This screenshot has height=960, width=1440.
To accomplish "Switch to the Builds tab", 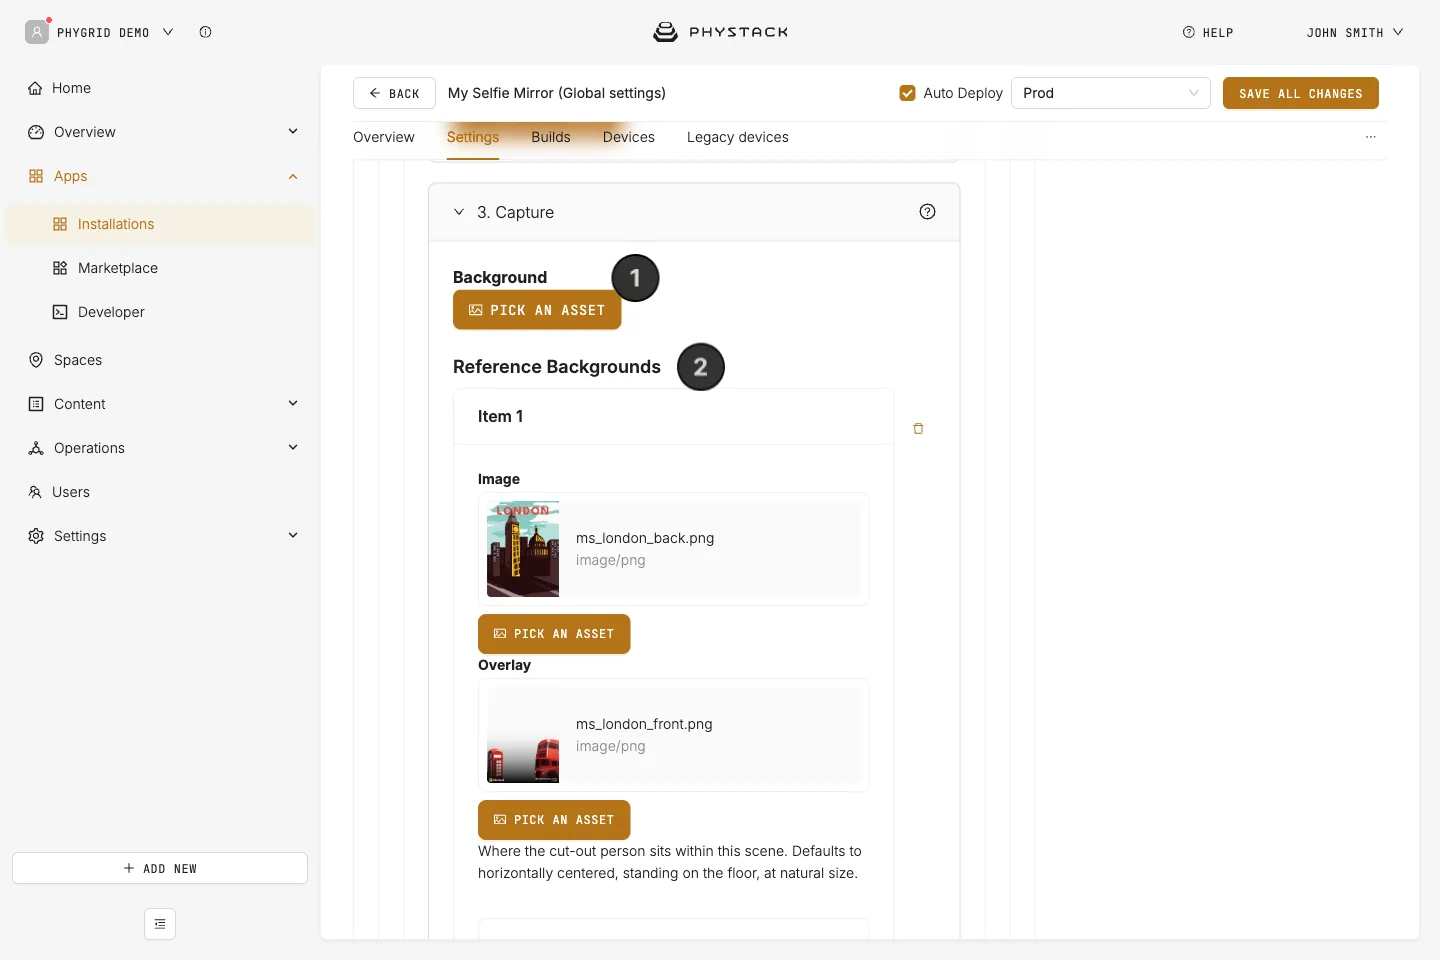I will 551,137.
